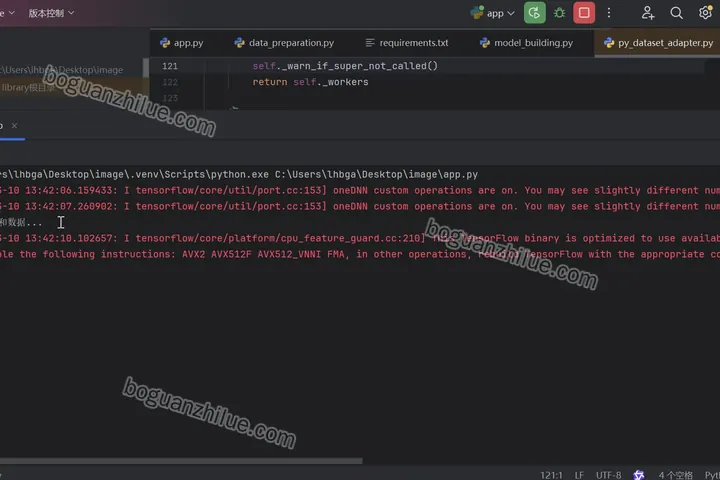Open the add user collaboration icon
720x480 pixels.
648,13
